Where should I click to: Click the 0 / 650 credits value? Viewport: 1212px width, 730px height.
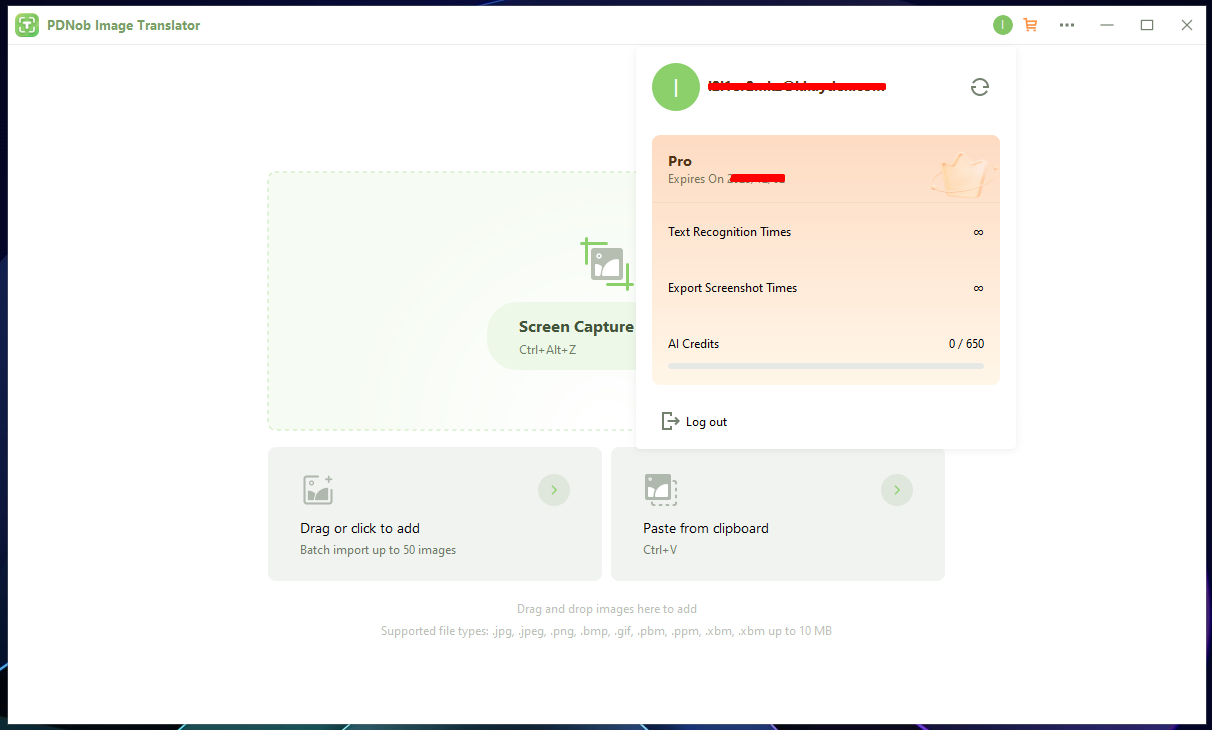click(x=966, y=344)
